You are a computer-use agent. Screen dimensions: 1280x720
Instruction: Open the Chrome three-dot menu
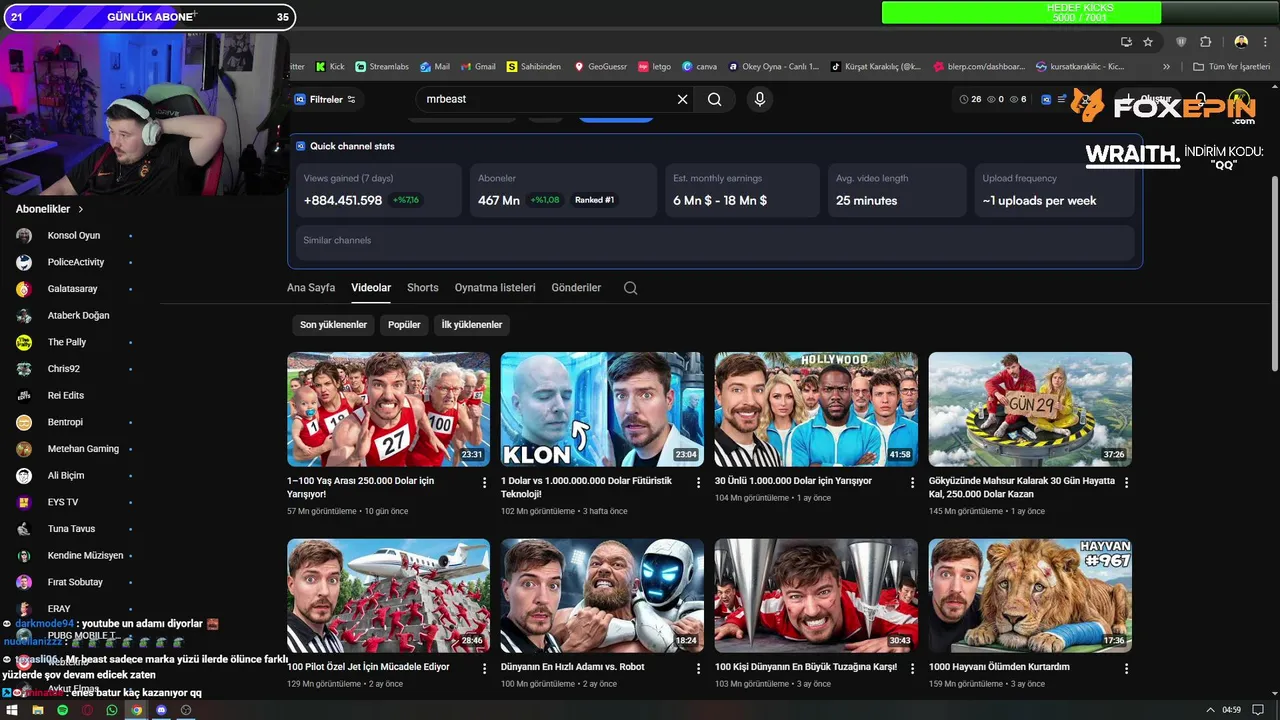pyautogui.click(x=1265, y=42)
